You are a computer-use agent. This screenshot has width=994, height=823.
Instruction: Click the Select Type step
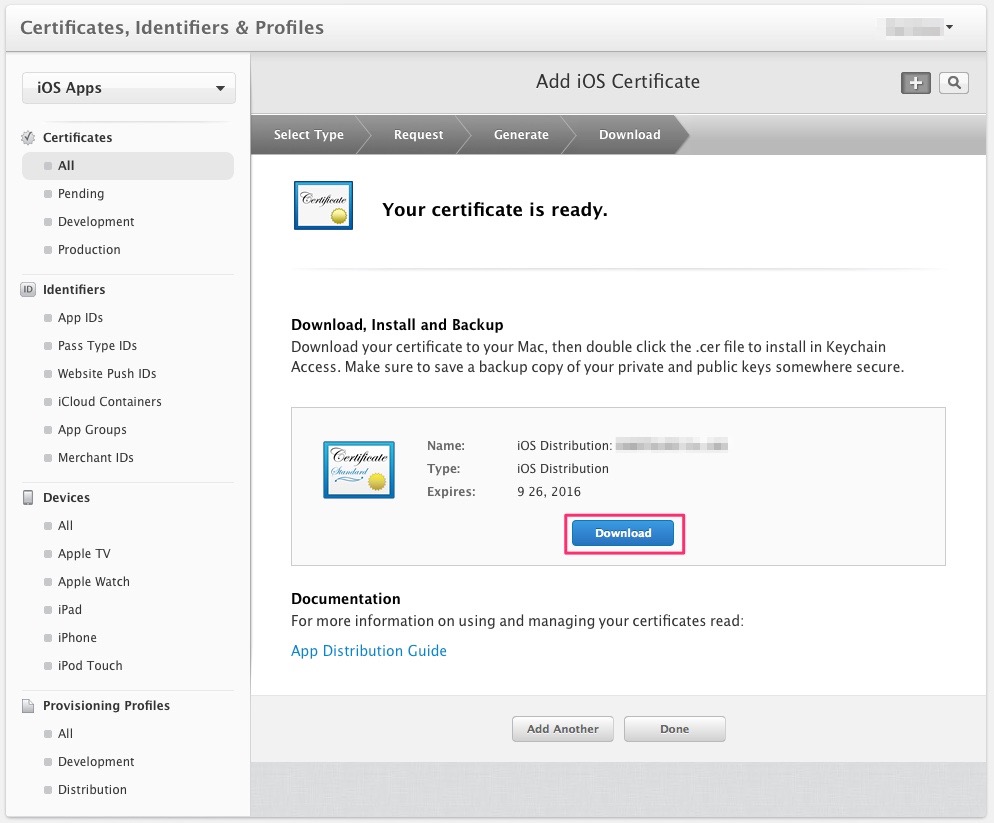tap(309, 134)
